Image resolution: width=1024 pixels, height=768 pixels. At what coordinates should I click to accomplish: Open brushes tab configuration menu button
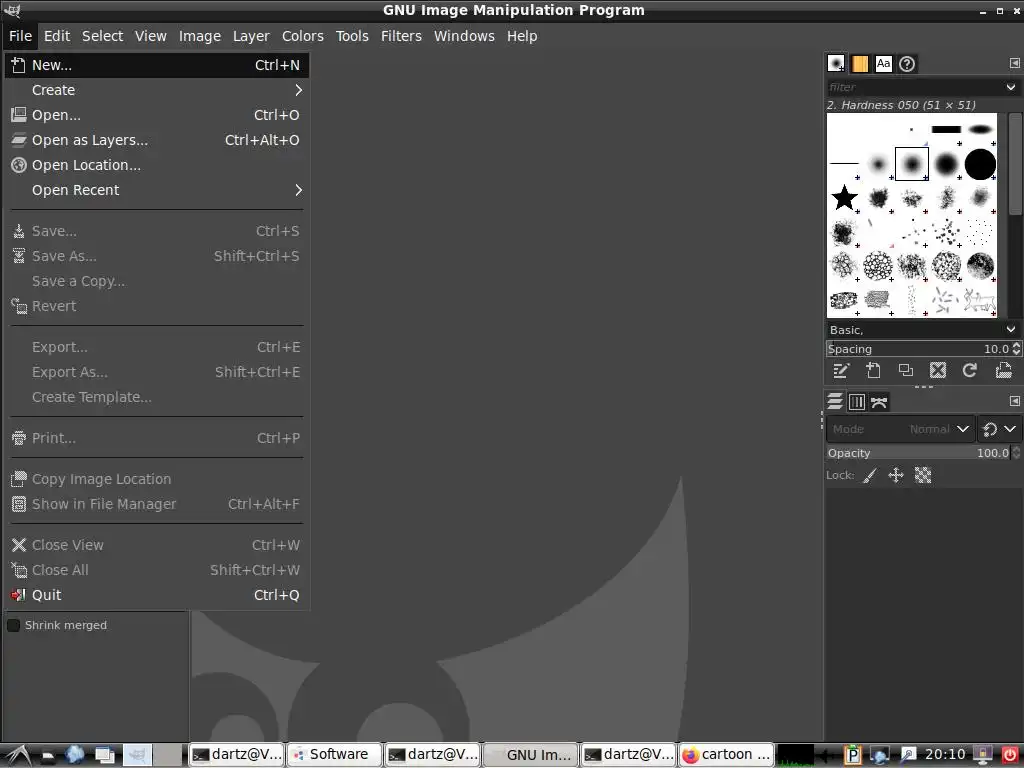click(1014, 63)
